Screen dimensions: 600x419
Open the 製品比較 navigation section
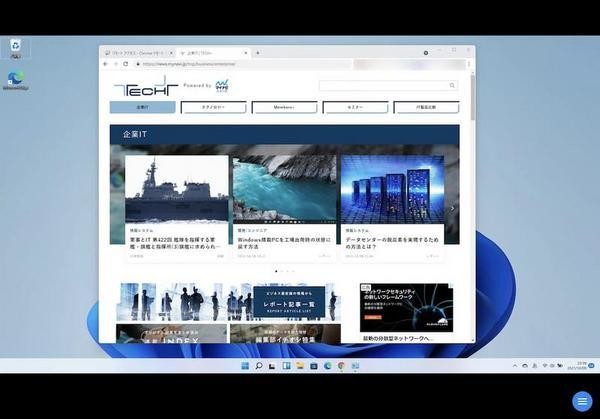[426, 107]
